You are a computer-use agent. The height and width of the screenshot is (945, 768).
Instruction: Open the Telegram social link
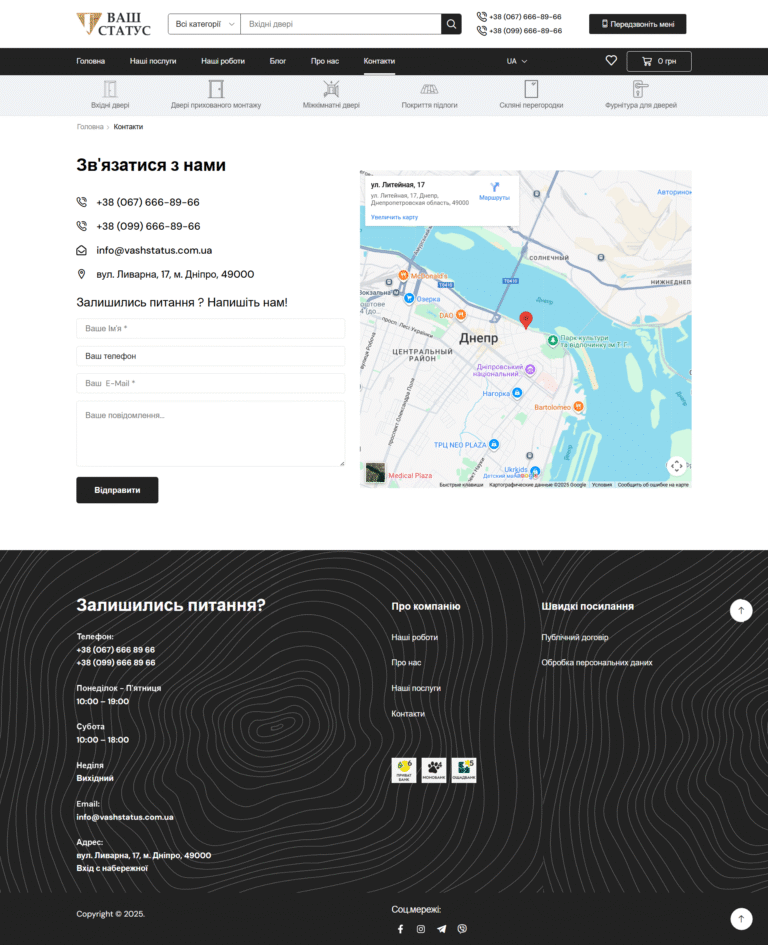point(441,929)
